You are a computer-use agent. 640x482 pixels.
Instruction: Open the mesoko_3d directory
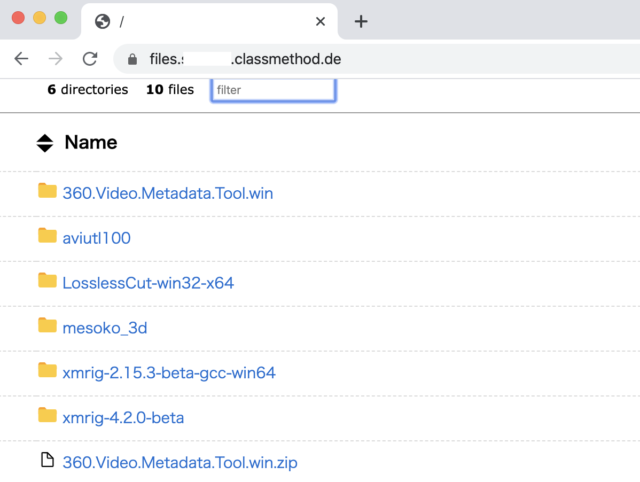(105, 328)
